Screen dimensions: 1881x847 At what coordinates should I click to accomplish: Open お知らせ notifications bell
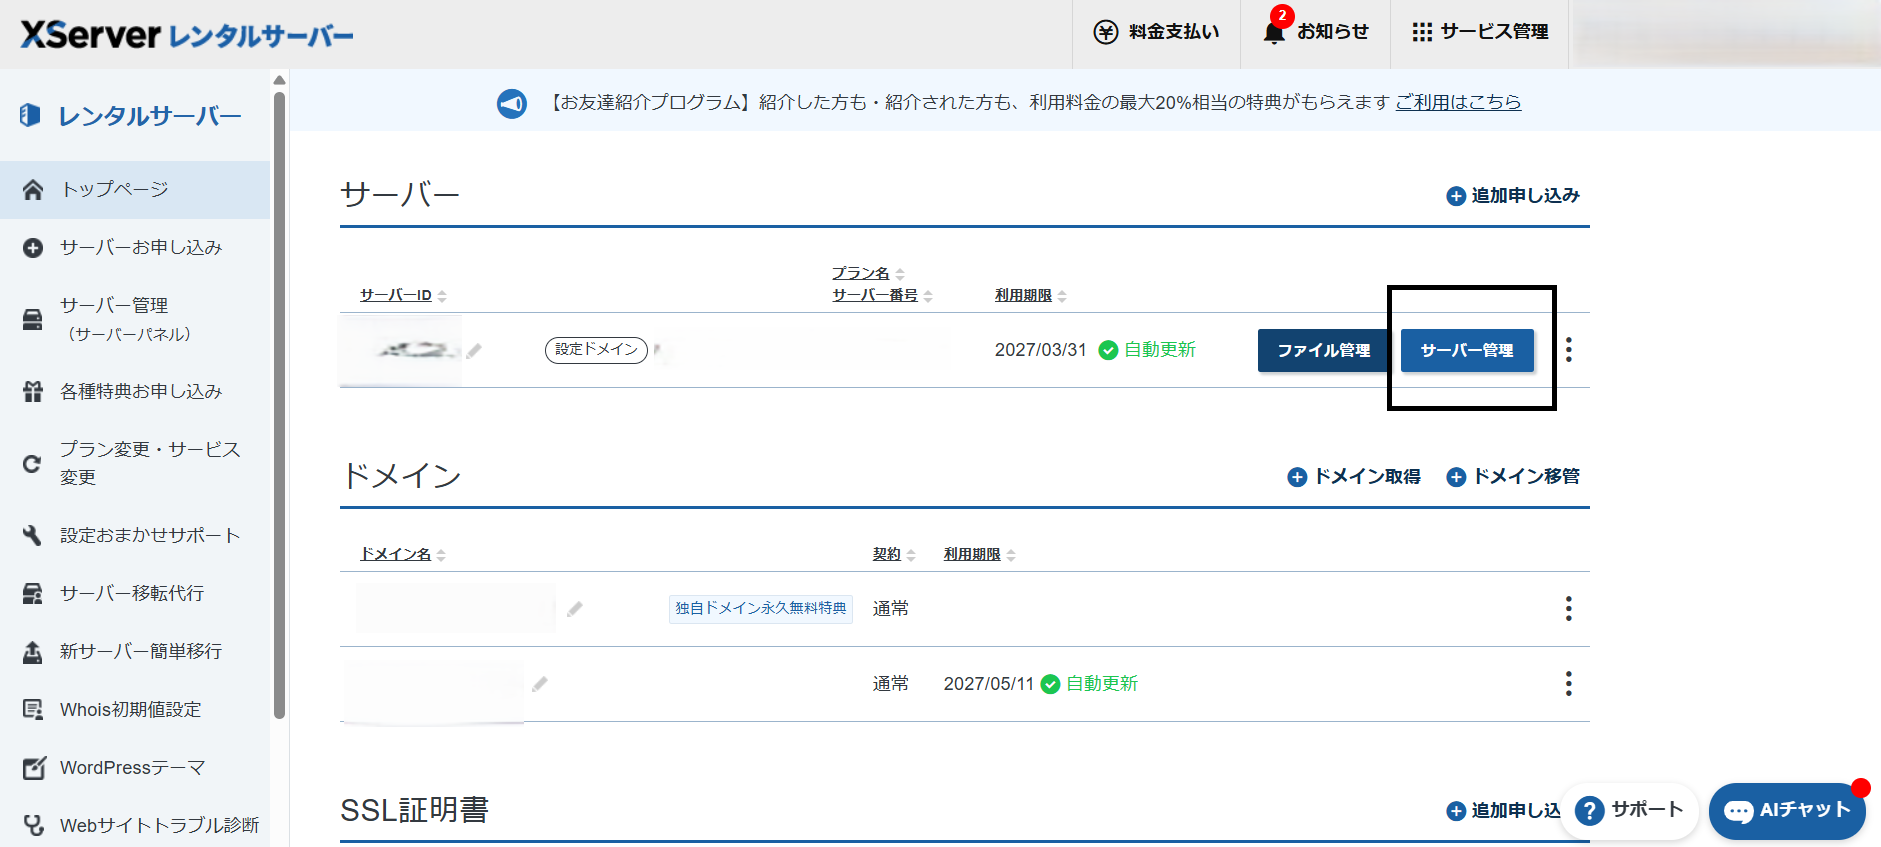(x=1316, y=32)
